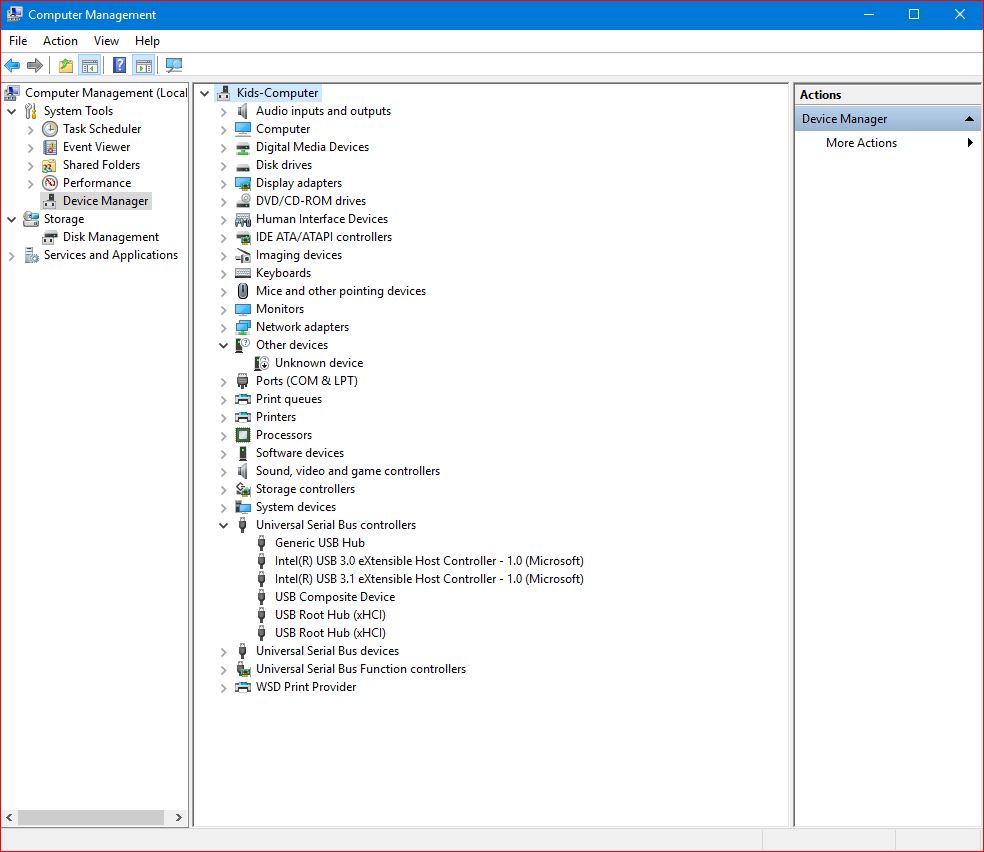Open the File menu

click(x=18, y=41)
